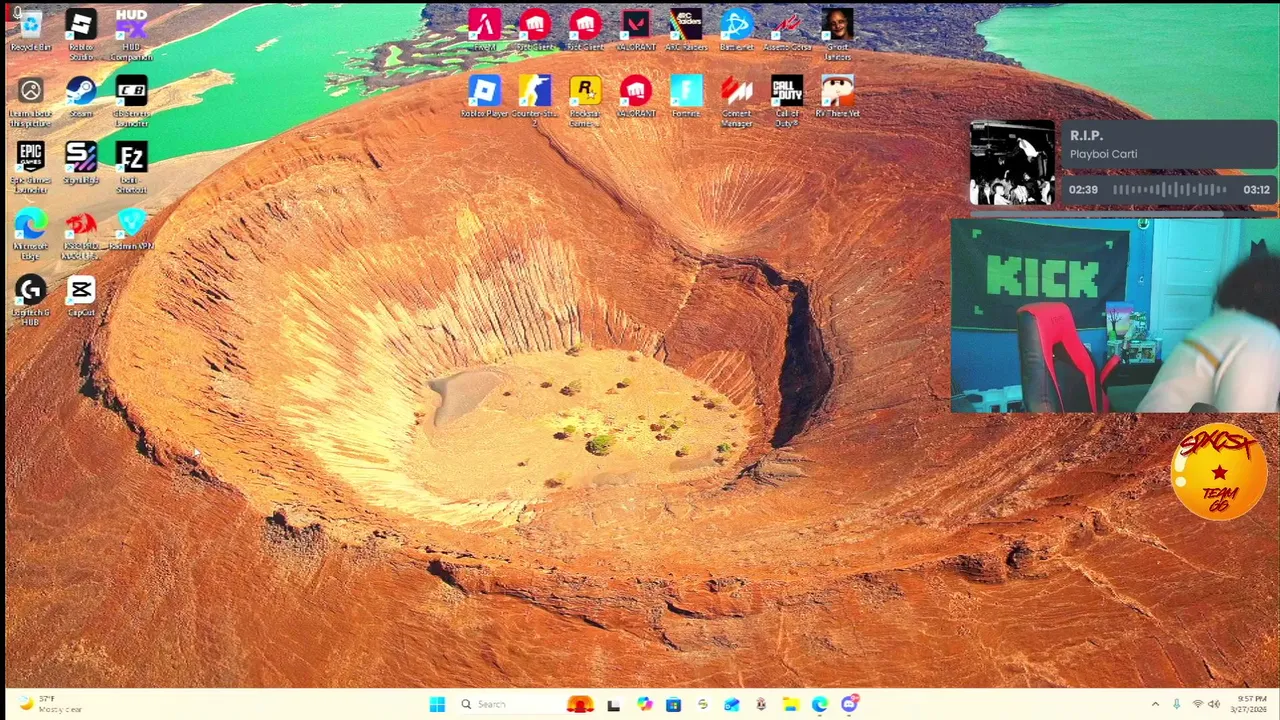1280x720 pixels.
Task: Open File Explorer from the taskbar
Action: coord(790,704)
